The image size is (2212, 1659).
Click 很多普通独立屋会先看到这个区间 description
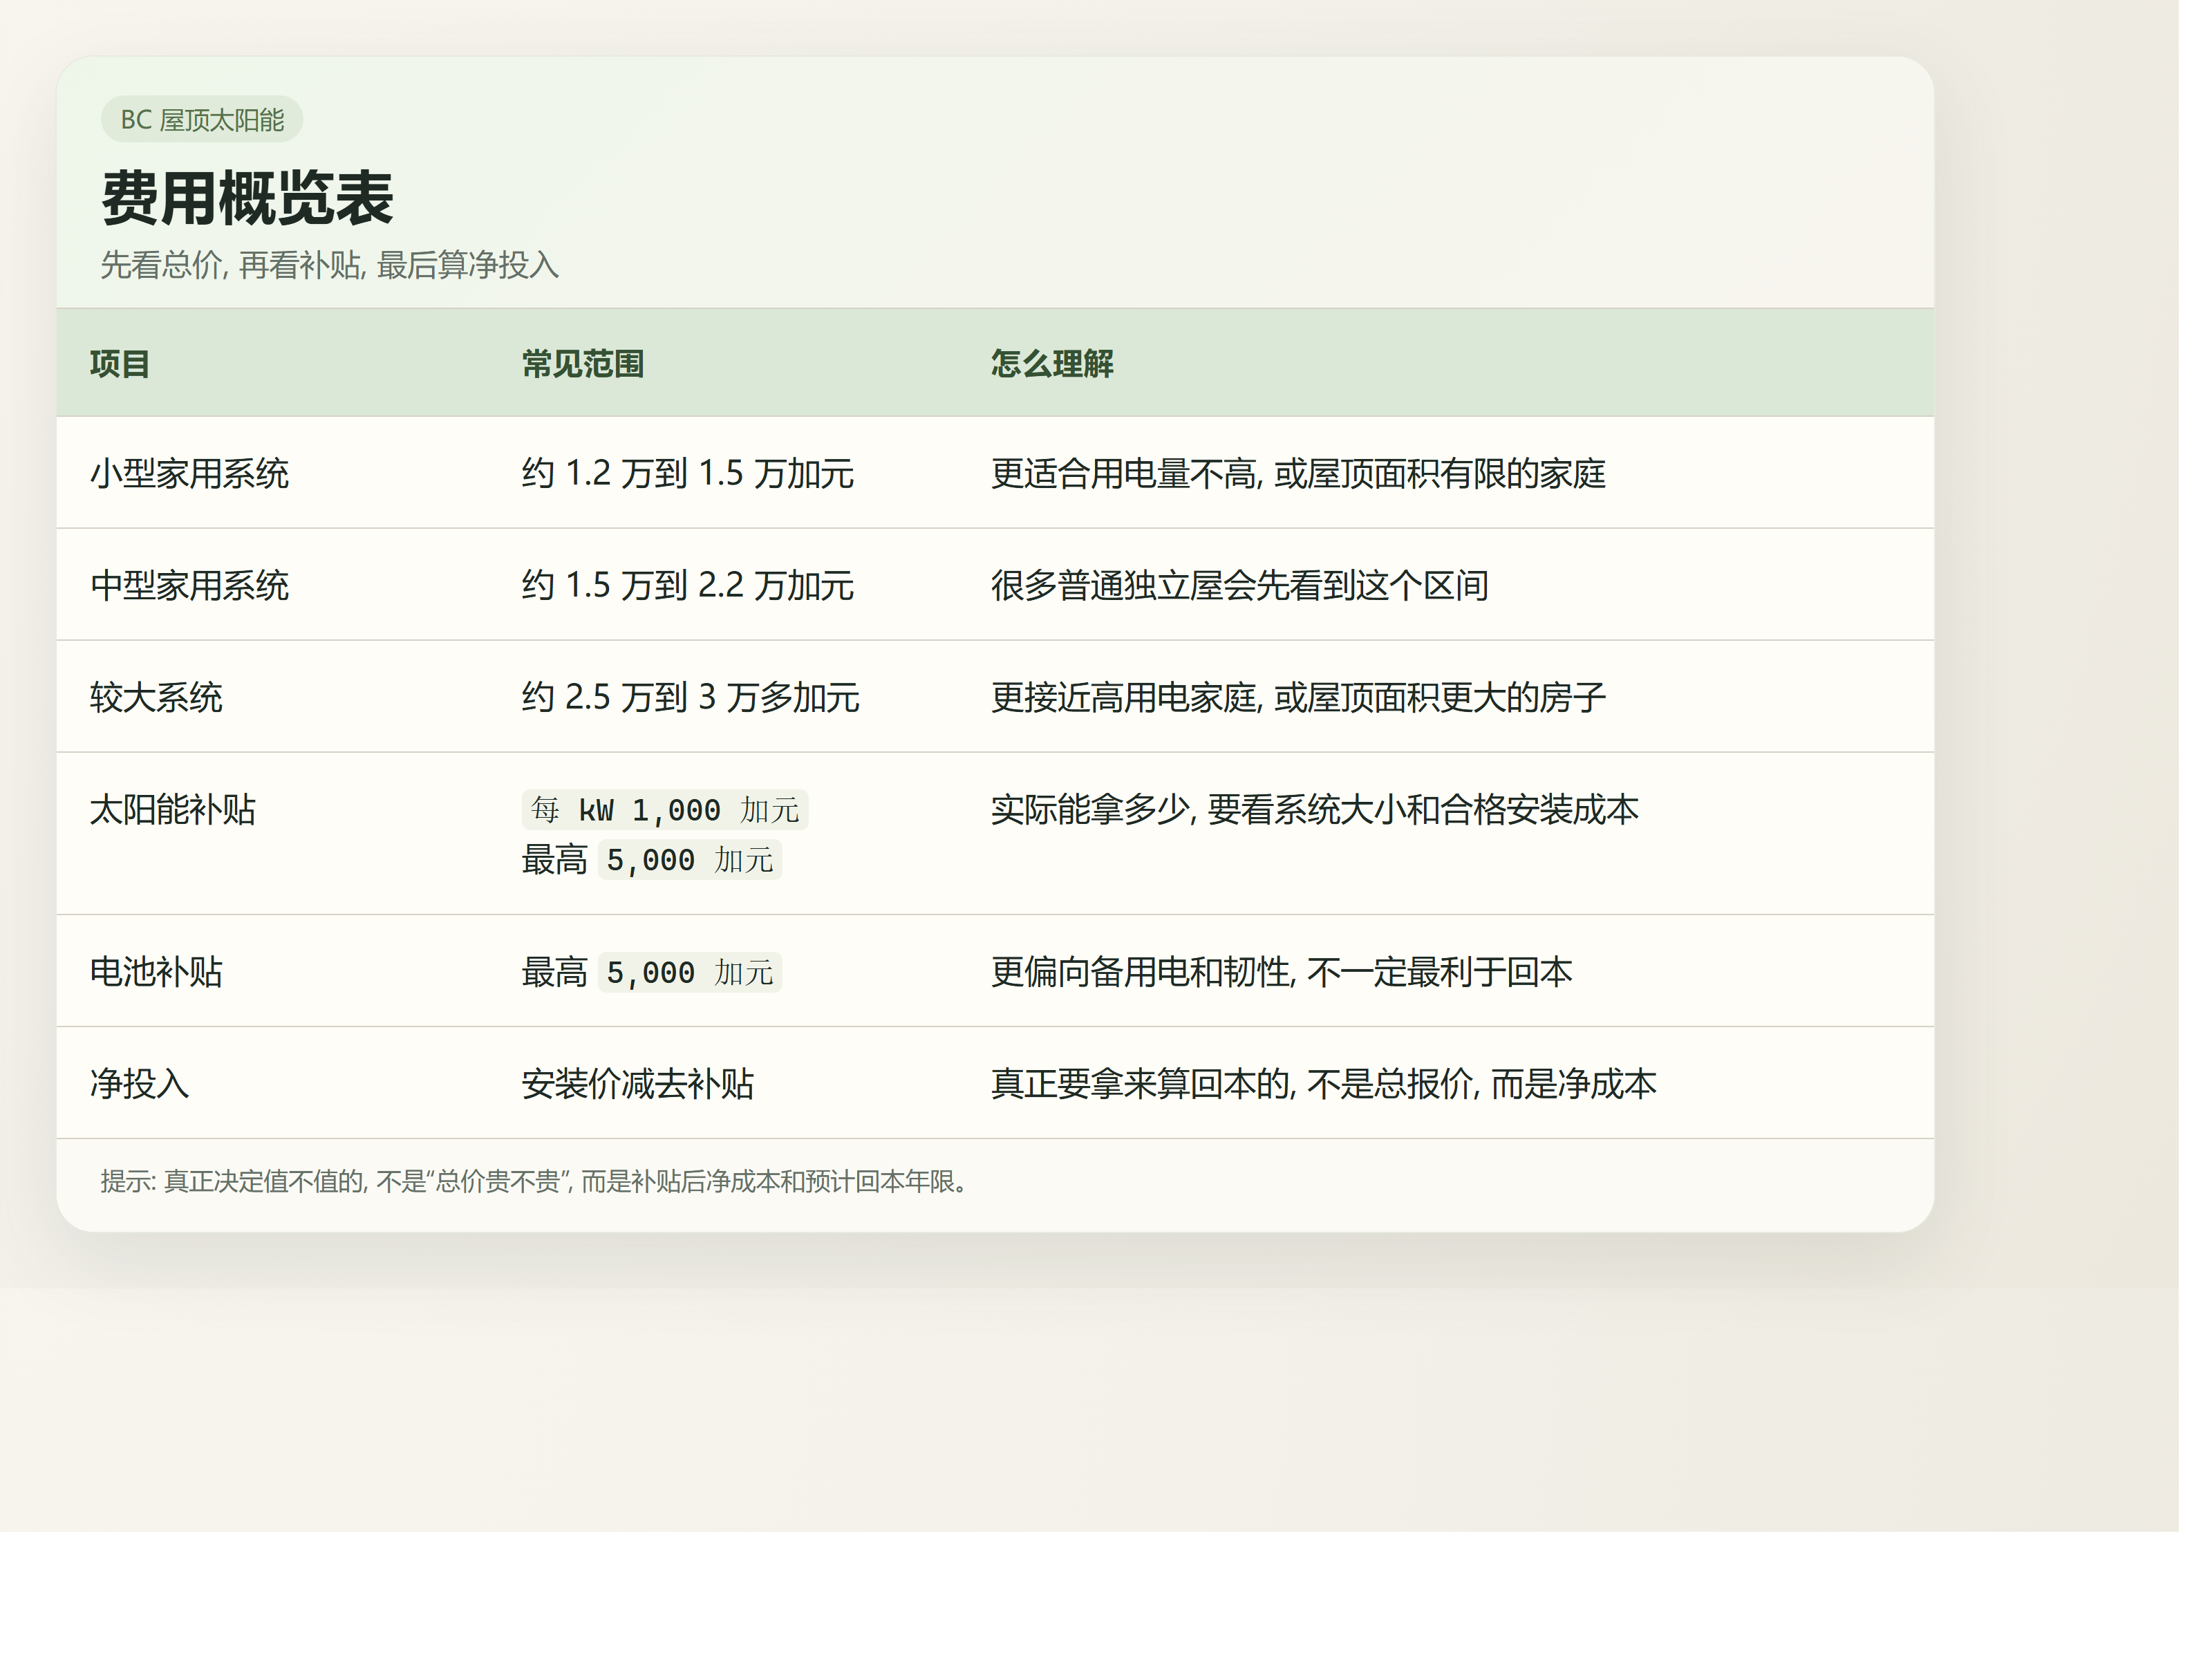tap(1239, 586)
